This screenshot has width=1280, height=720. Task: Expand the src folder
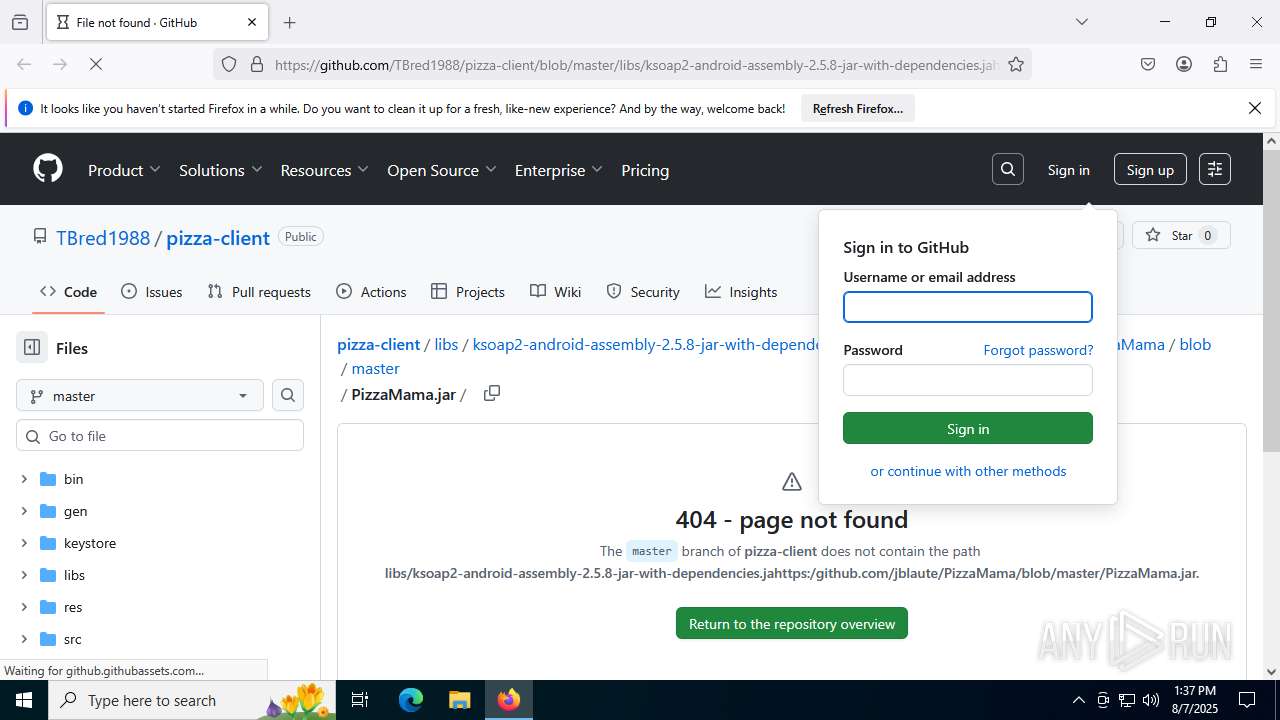point(24,639)
